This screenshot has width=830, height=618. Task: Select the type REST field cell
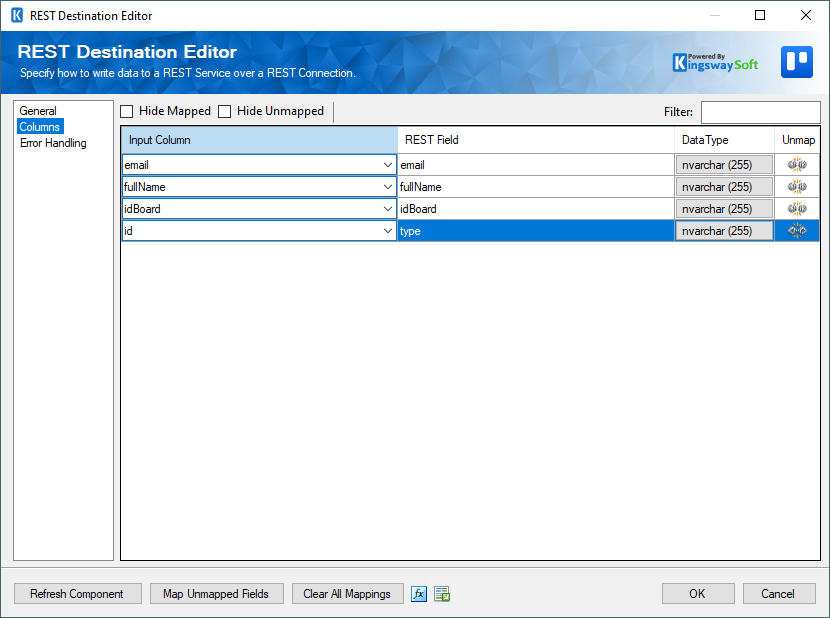[x=536, y=230]
